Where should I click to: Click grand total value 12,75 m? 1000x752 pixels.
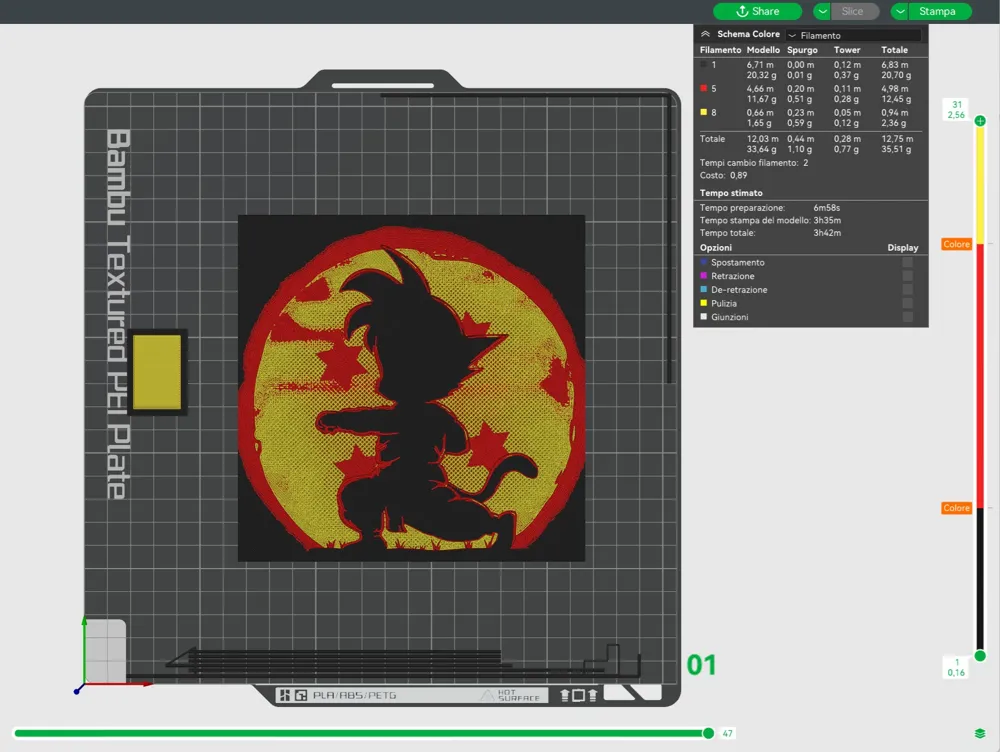pos(897,138)
